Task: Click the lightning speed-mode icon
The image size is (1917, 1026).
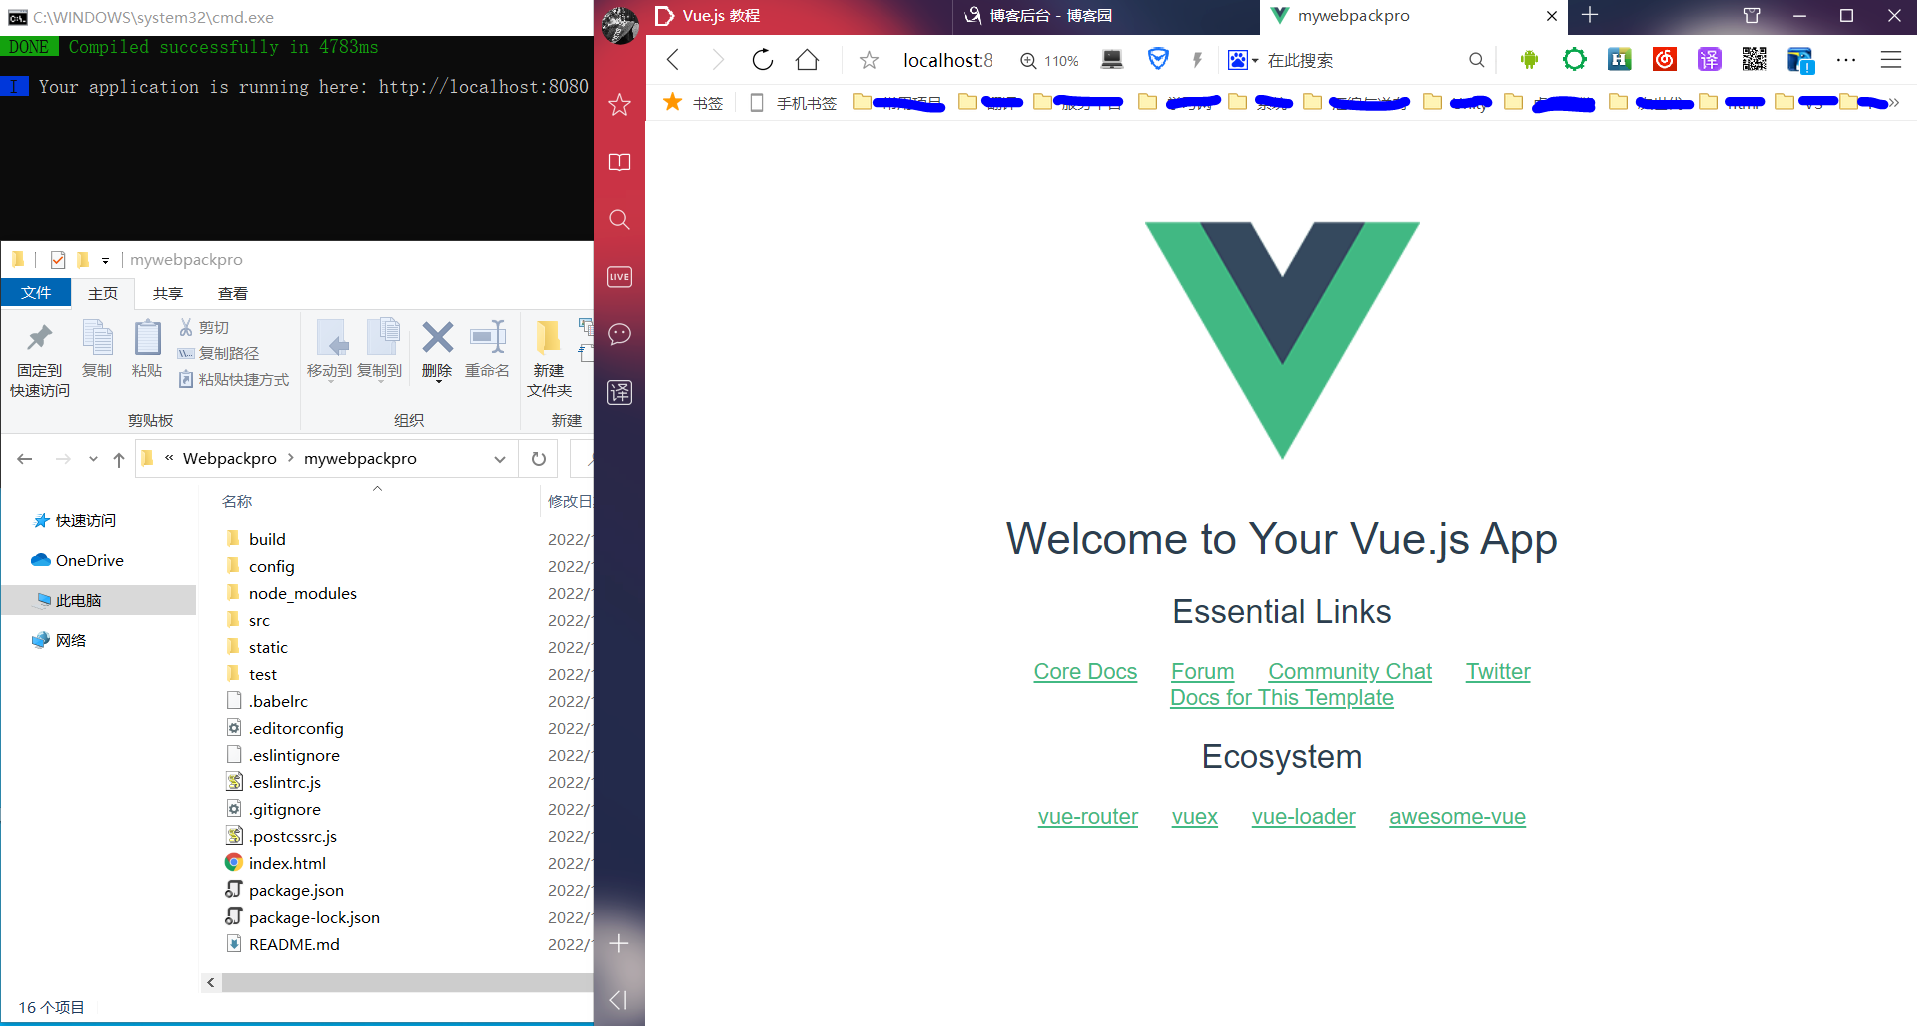Action: 1197,60
